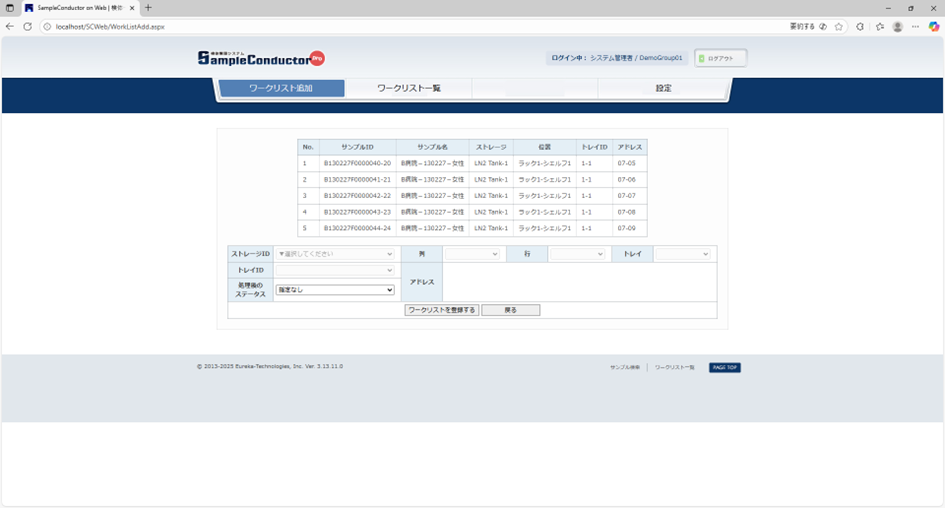Open a new browser tab
The image size is (945, 508).
148,8
